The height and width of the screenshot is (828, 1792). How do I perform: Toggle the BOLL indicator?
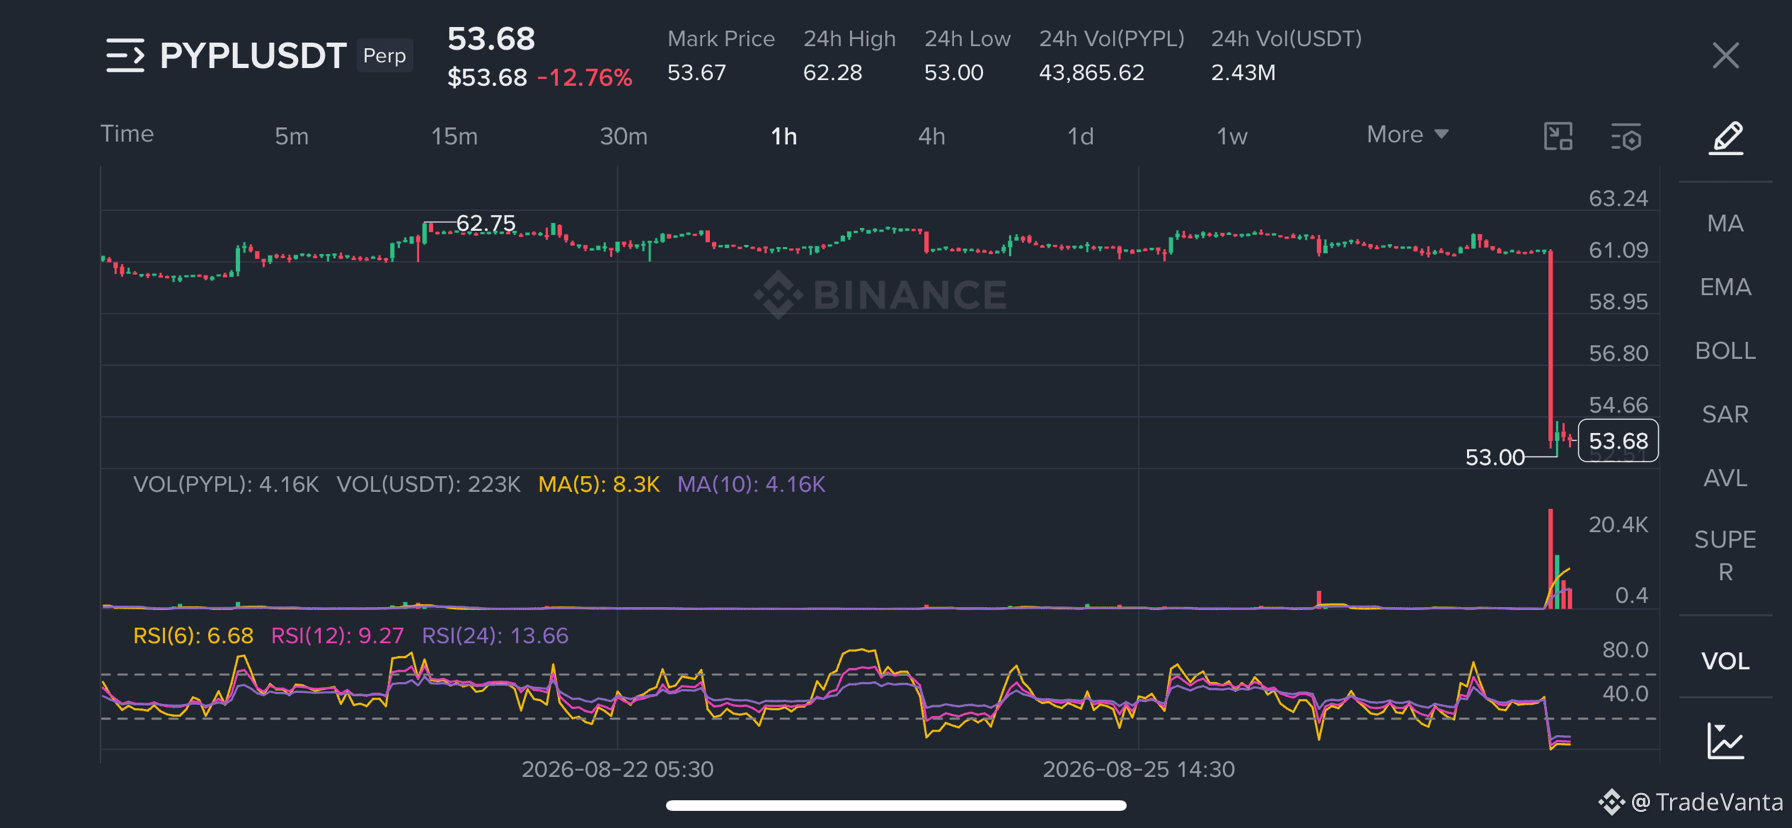(1725, 351)
